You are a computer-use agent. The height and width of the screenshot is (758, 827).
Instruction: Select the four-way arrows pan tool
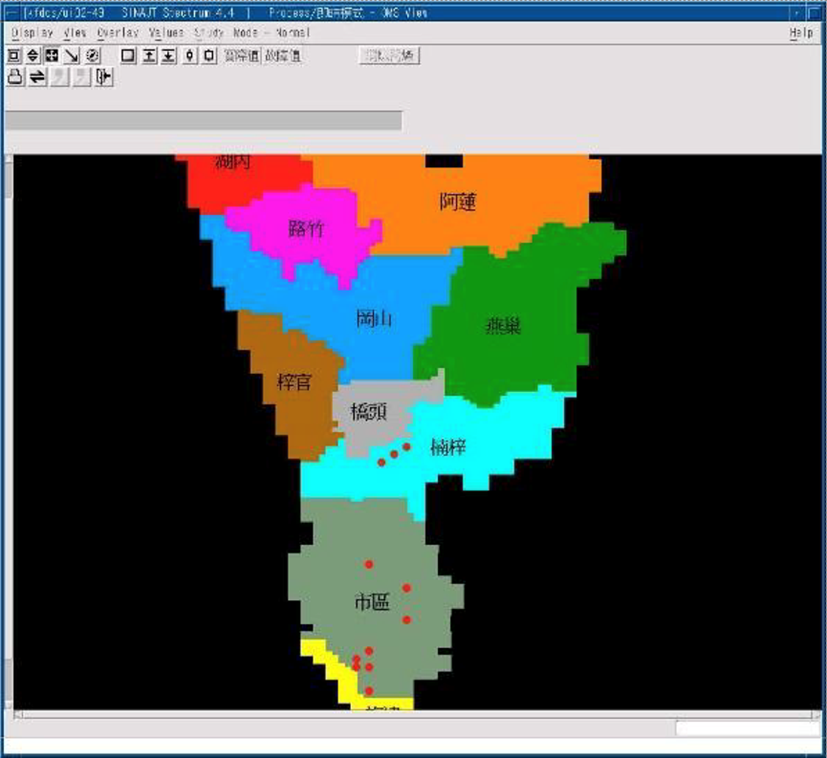point(52,56)
